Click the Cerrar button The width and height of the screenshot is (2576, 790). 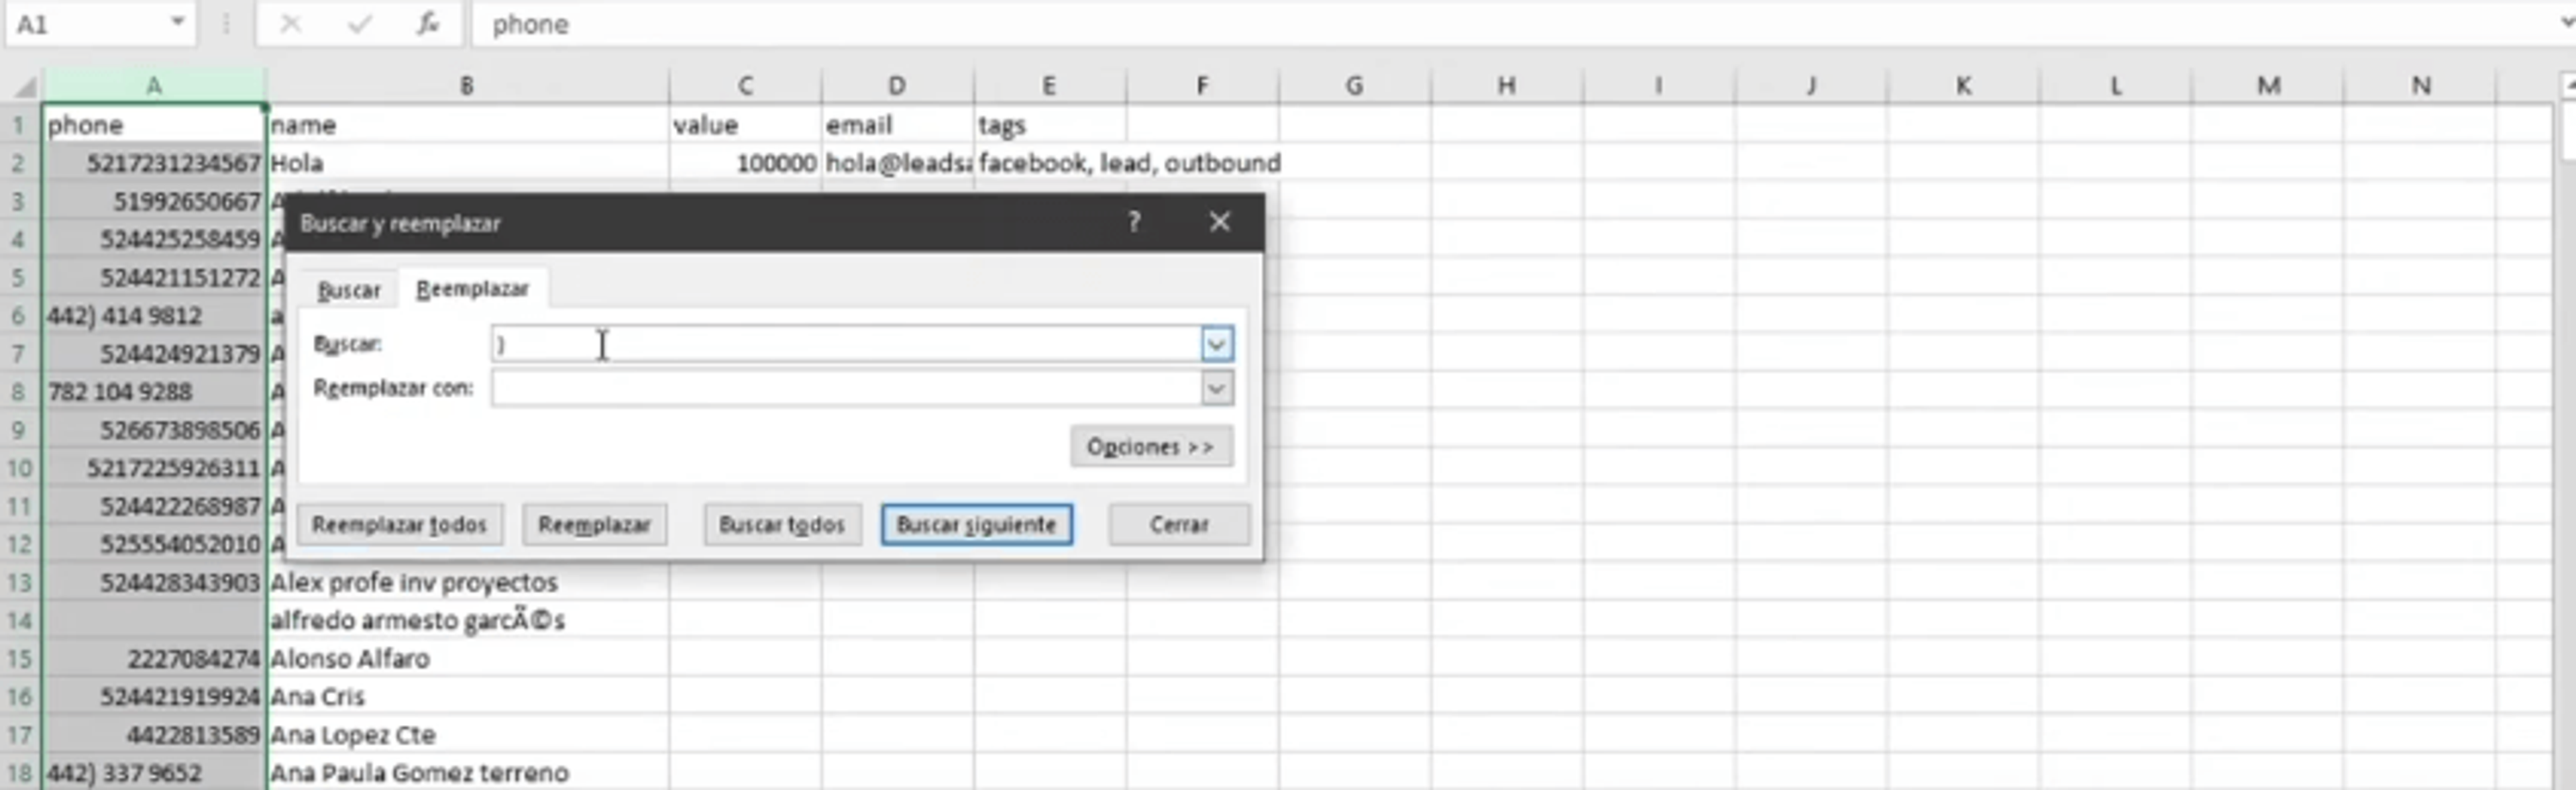pyautogui.click(x=1179, y=525)
